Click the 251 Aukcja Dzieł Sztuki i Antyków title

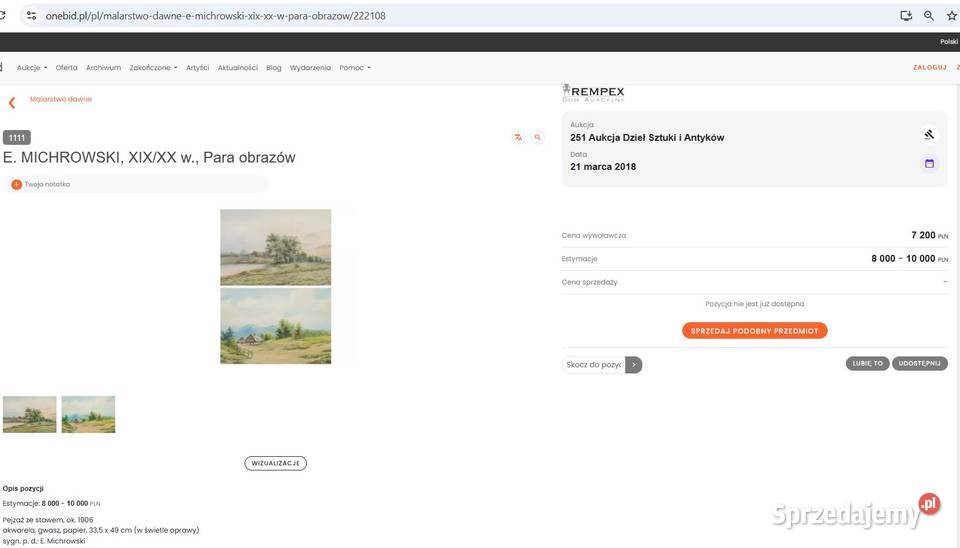coord(647,138)
